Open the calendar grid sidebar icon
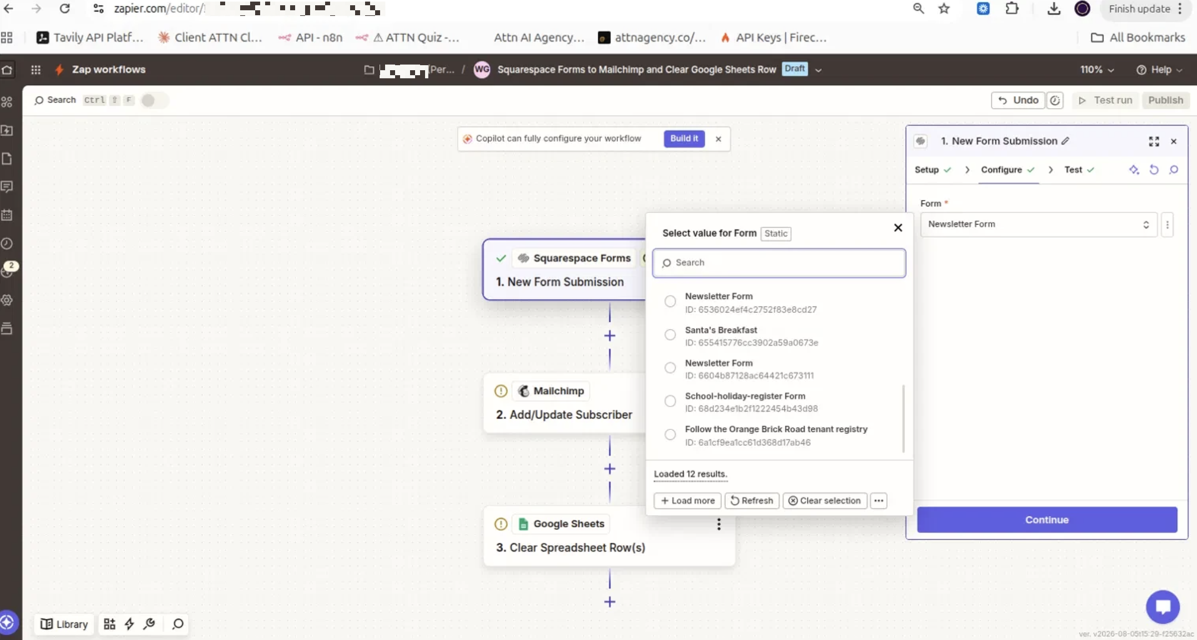1197x640 pixels. pos(7,215)
